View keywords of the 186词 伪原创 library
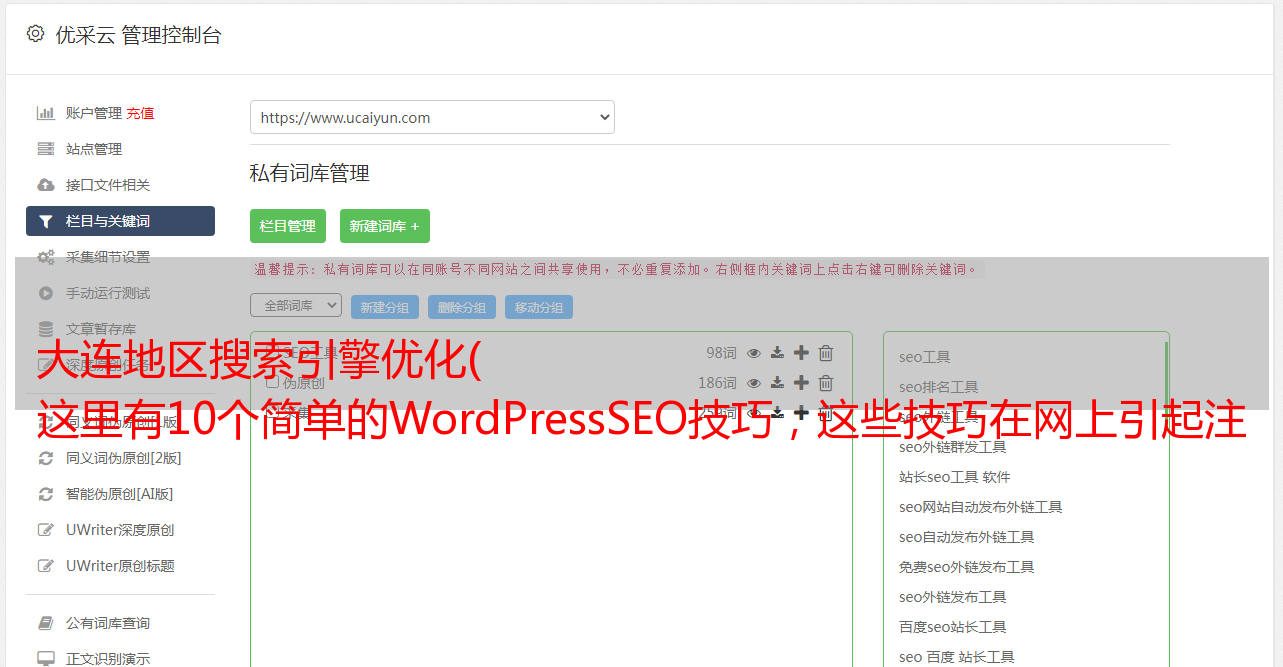This screenshot has width=1283, height=667. (x=754, y=383)
